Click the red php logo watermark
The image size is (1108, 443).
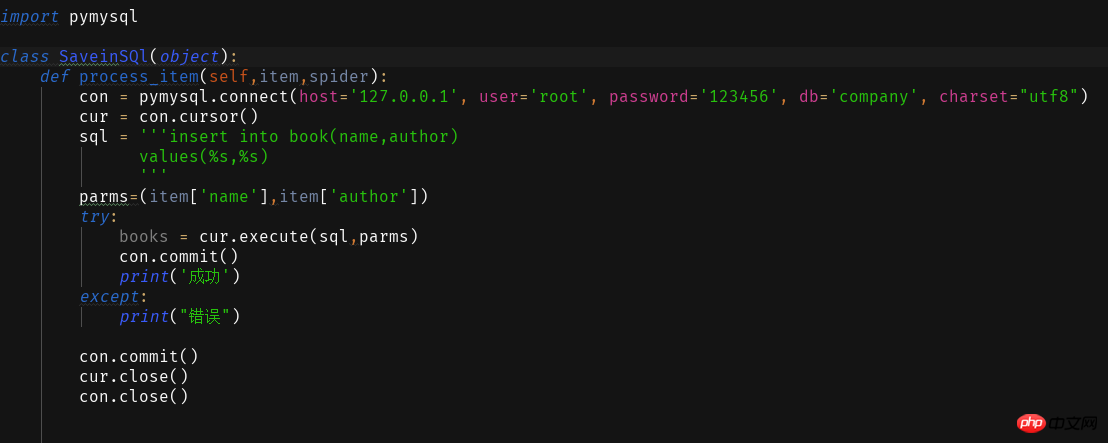coord(1031,422)
